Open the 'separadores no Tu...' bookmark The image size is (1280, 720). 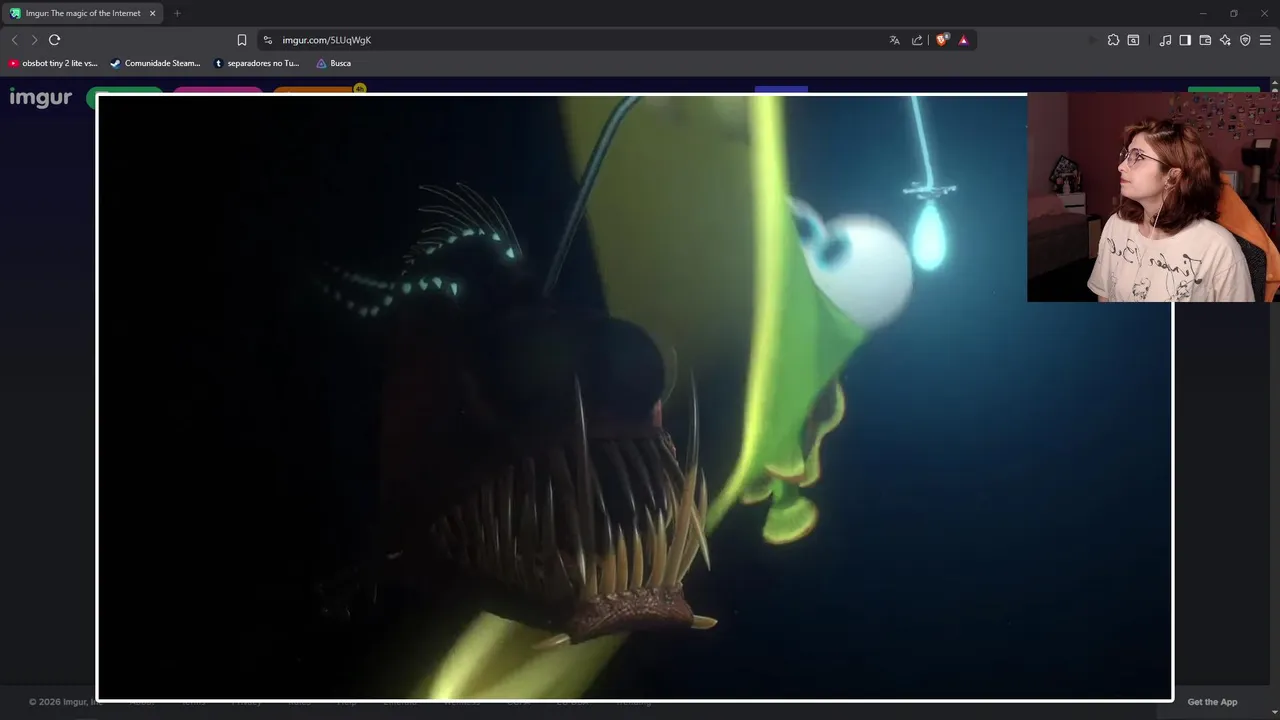pyautogui.click(x=257, y=63)
